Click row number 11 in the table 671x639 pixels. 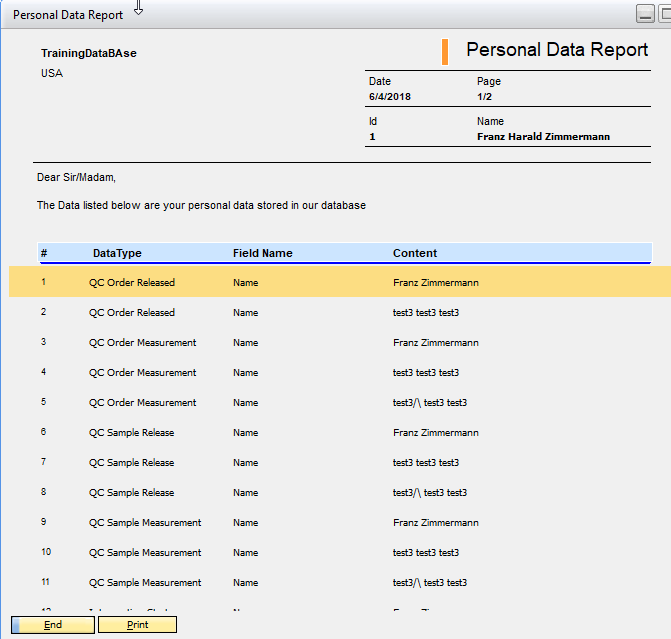point(46,583)
